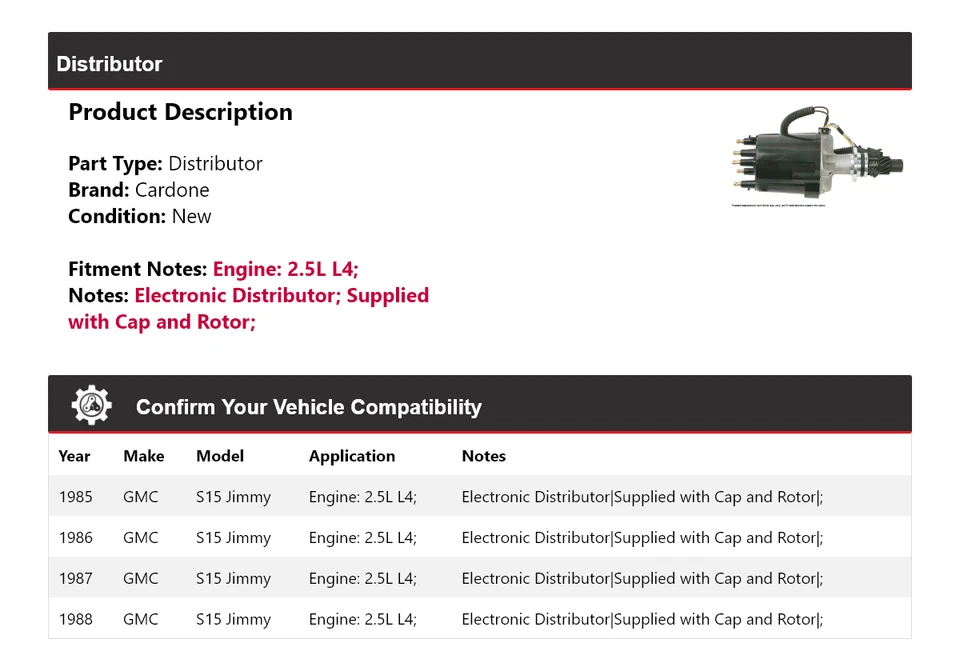Click S15 Jimmy in the 1988 row

233,620
